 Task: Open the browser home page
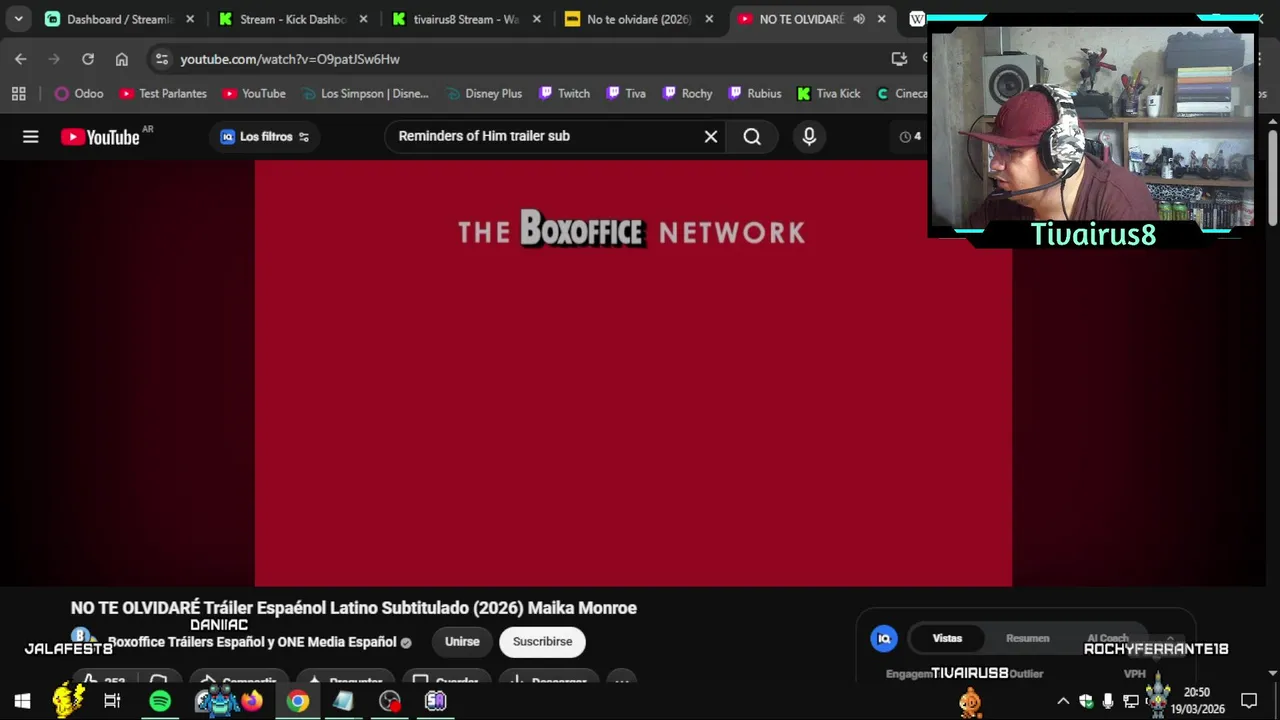(122, 59)
